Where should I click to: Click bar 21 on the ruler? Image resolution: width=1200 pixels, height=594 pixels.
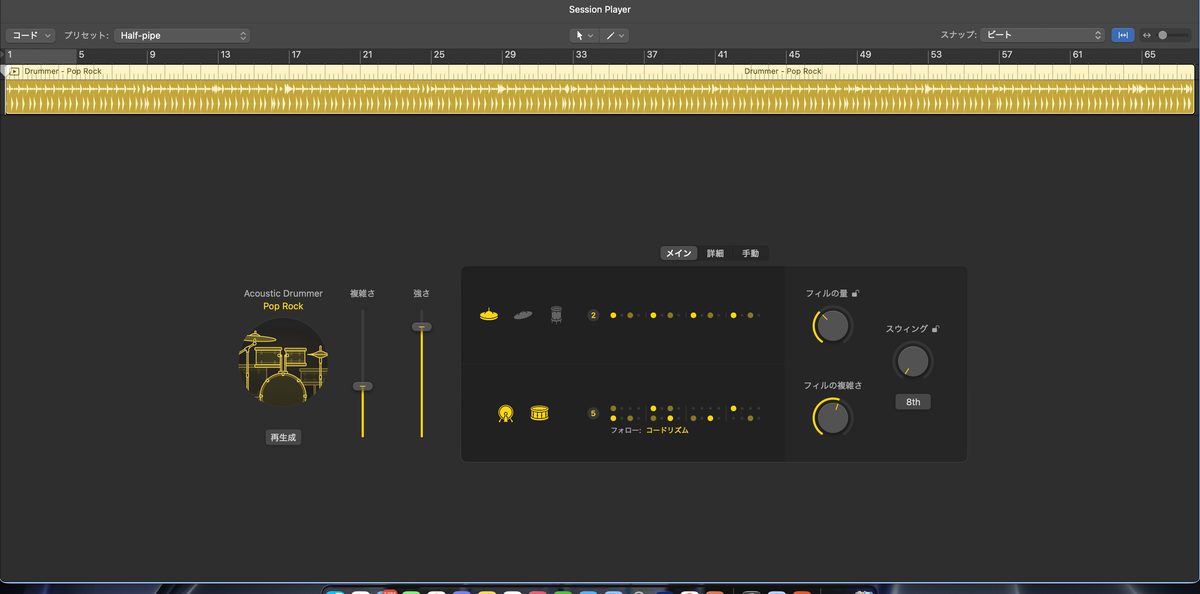367,54
